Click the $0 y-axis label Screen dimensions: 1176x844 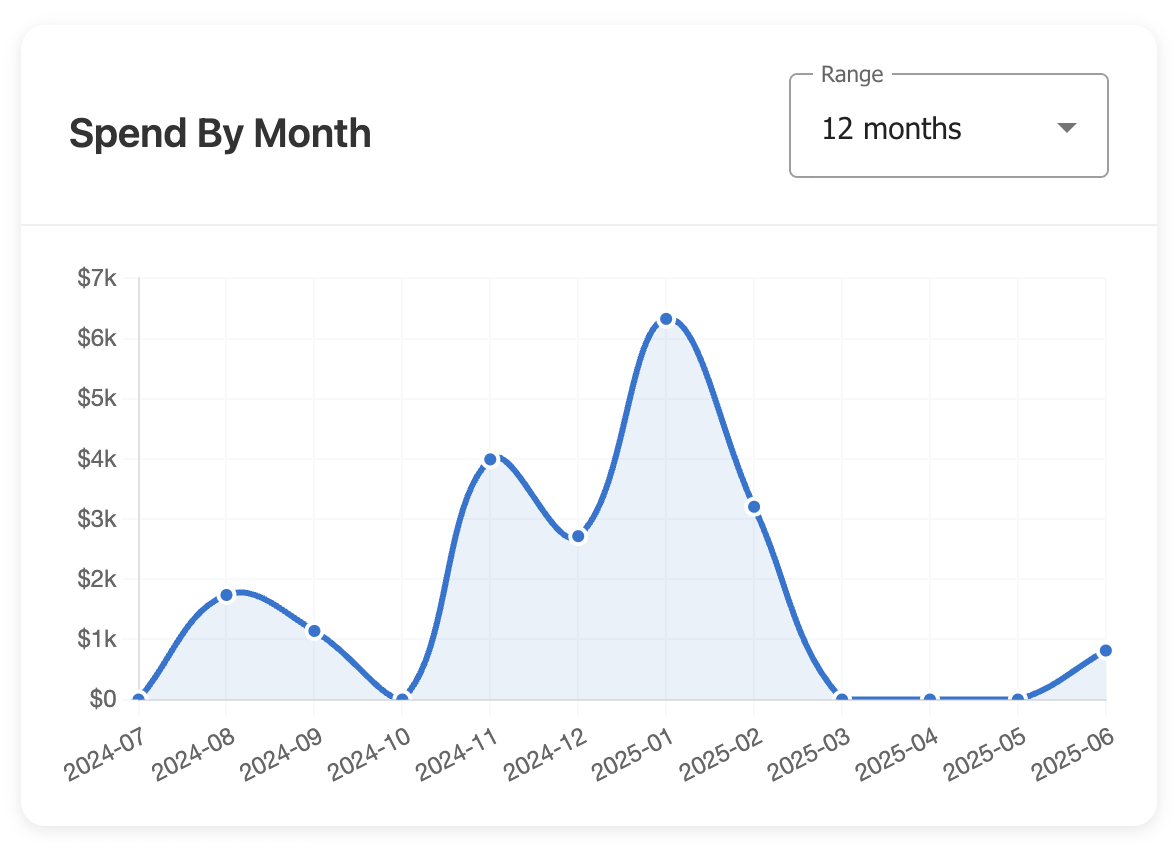coord(102,699)
